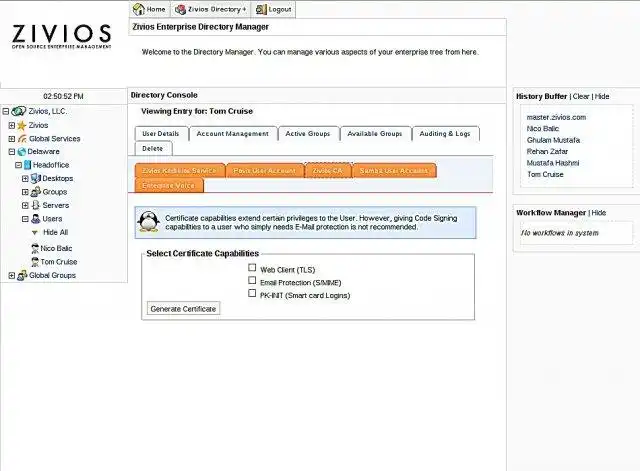Image resolution: width=640 pixels, height=471 pixels.
Task: Expand the Desktops node
Action: pyautogui.click(x=25, y=178)
